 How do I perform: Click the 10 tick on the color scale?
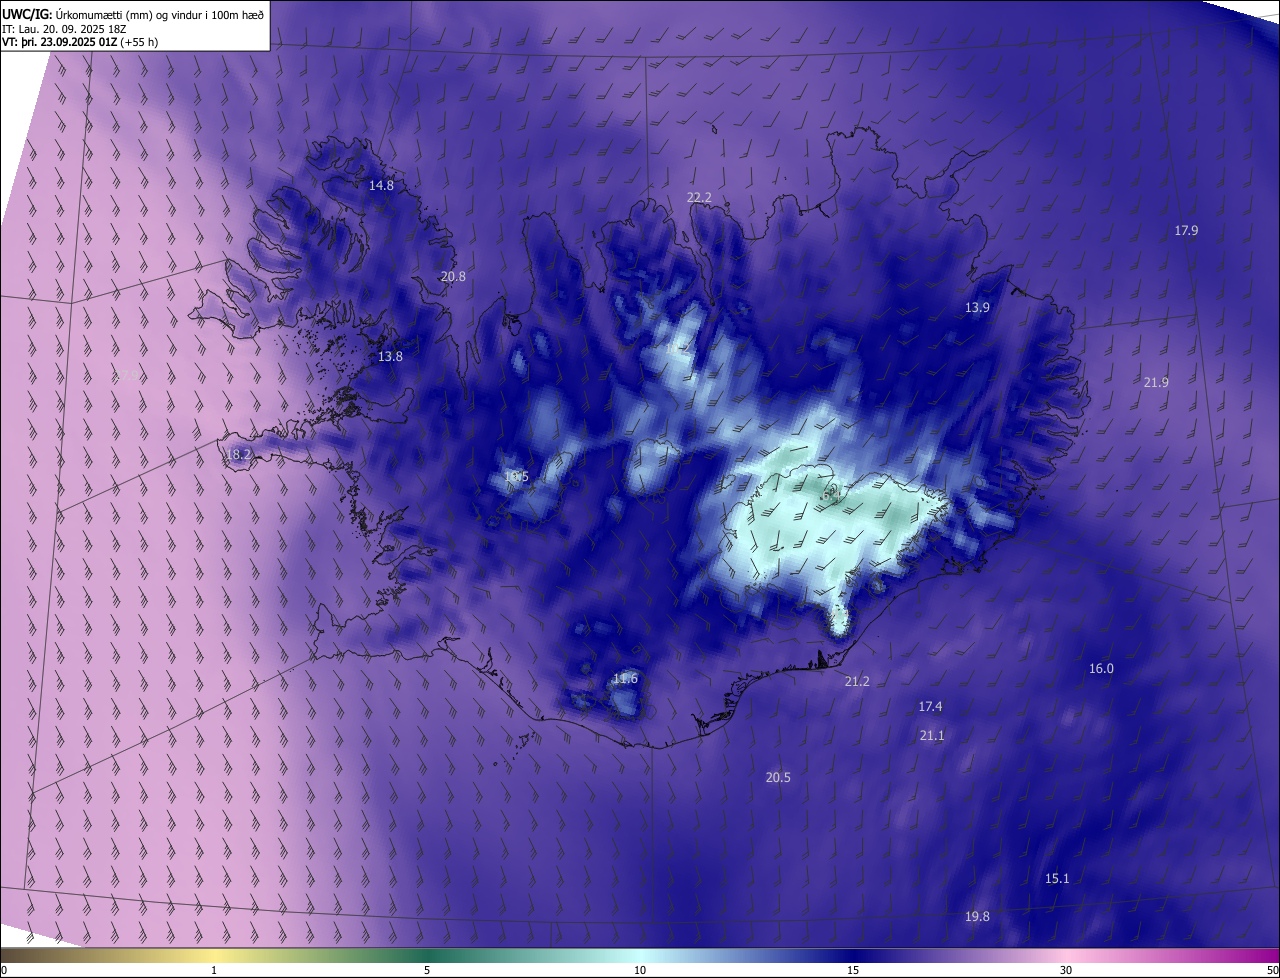click(640, 970)
